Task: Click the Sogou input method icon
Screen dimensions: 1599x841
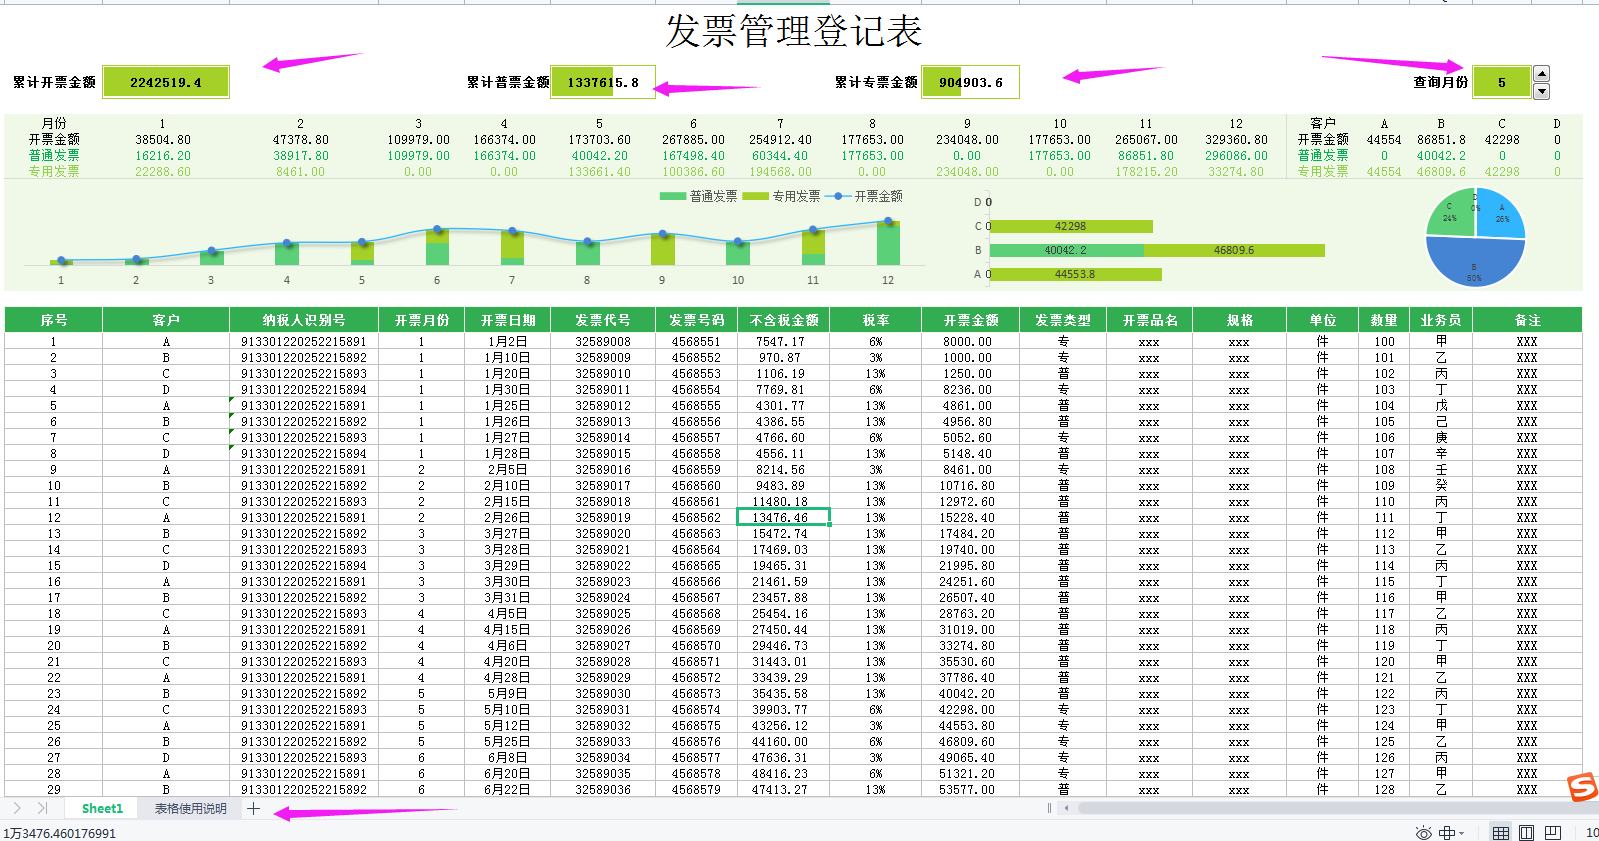Action: click(1582, 787)
